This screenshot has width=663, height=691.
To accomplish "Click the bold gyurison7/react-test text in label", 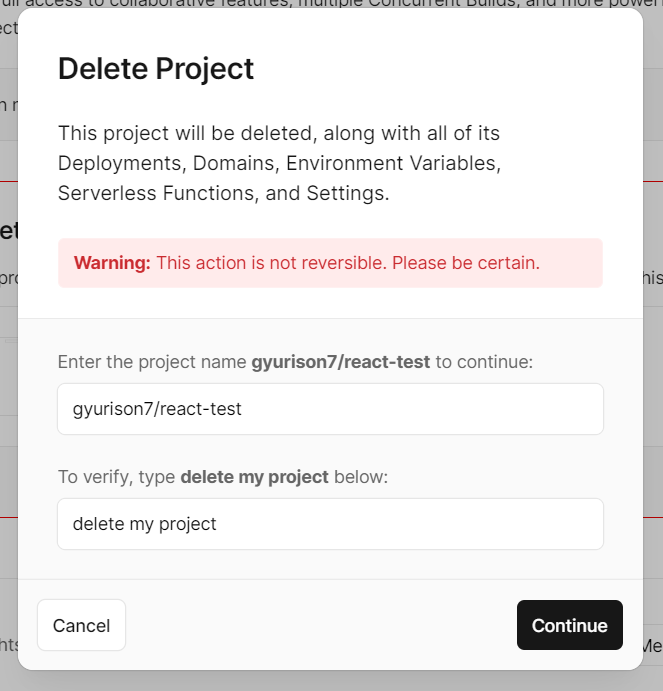I will 342,361.
